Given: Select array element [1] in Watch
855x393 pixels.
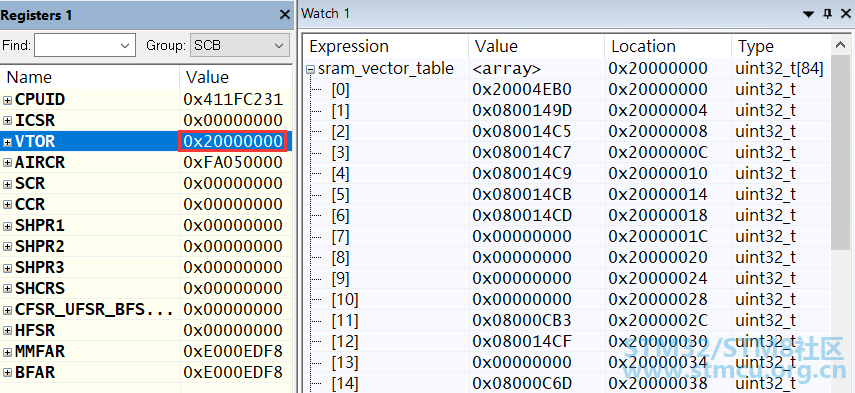Looking at the screenshot, I should 340,111.
